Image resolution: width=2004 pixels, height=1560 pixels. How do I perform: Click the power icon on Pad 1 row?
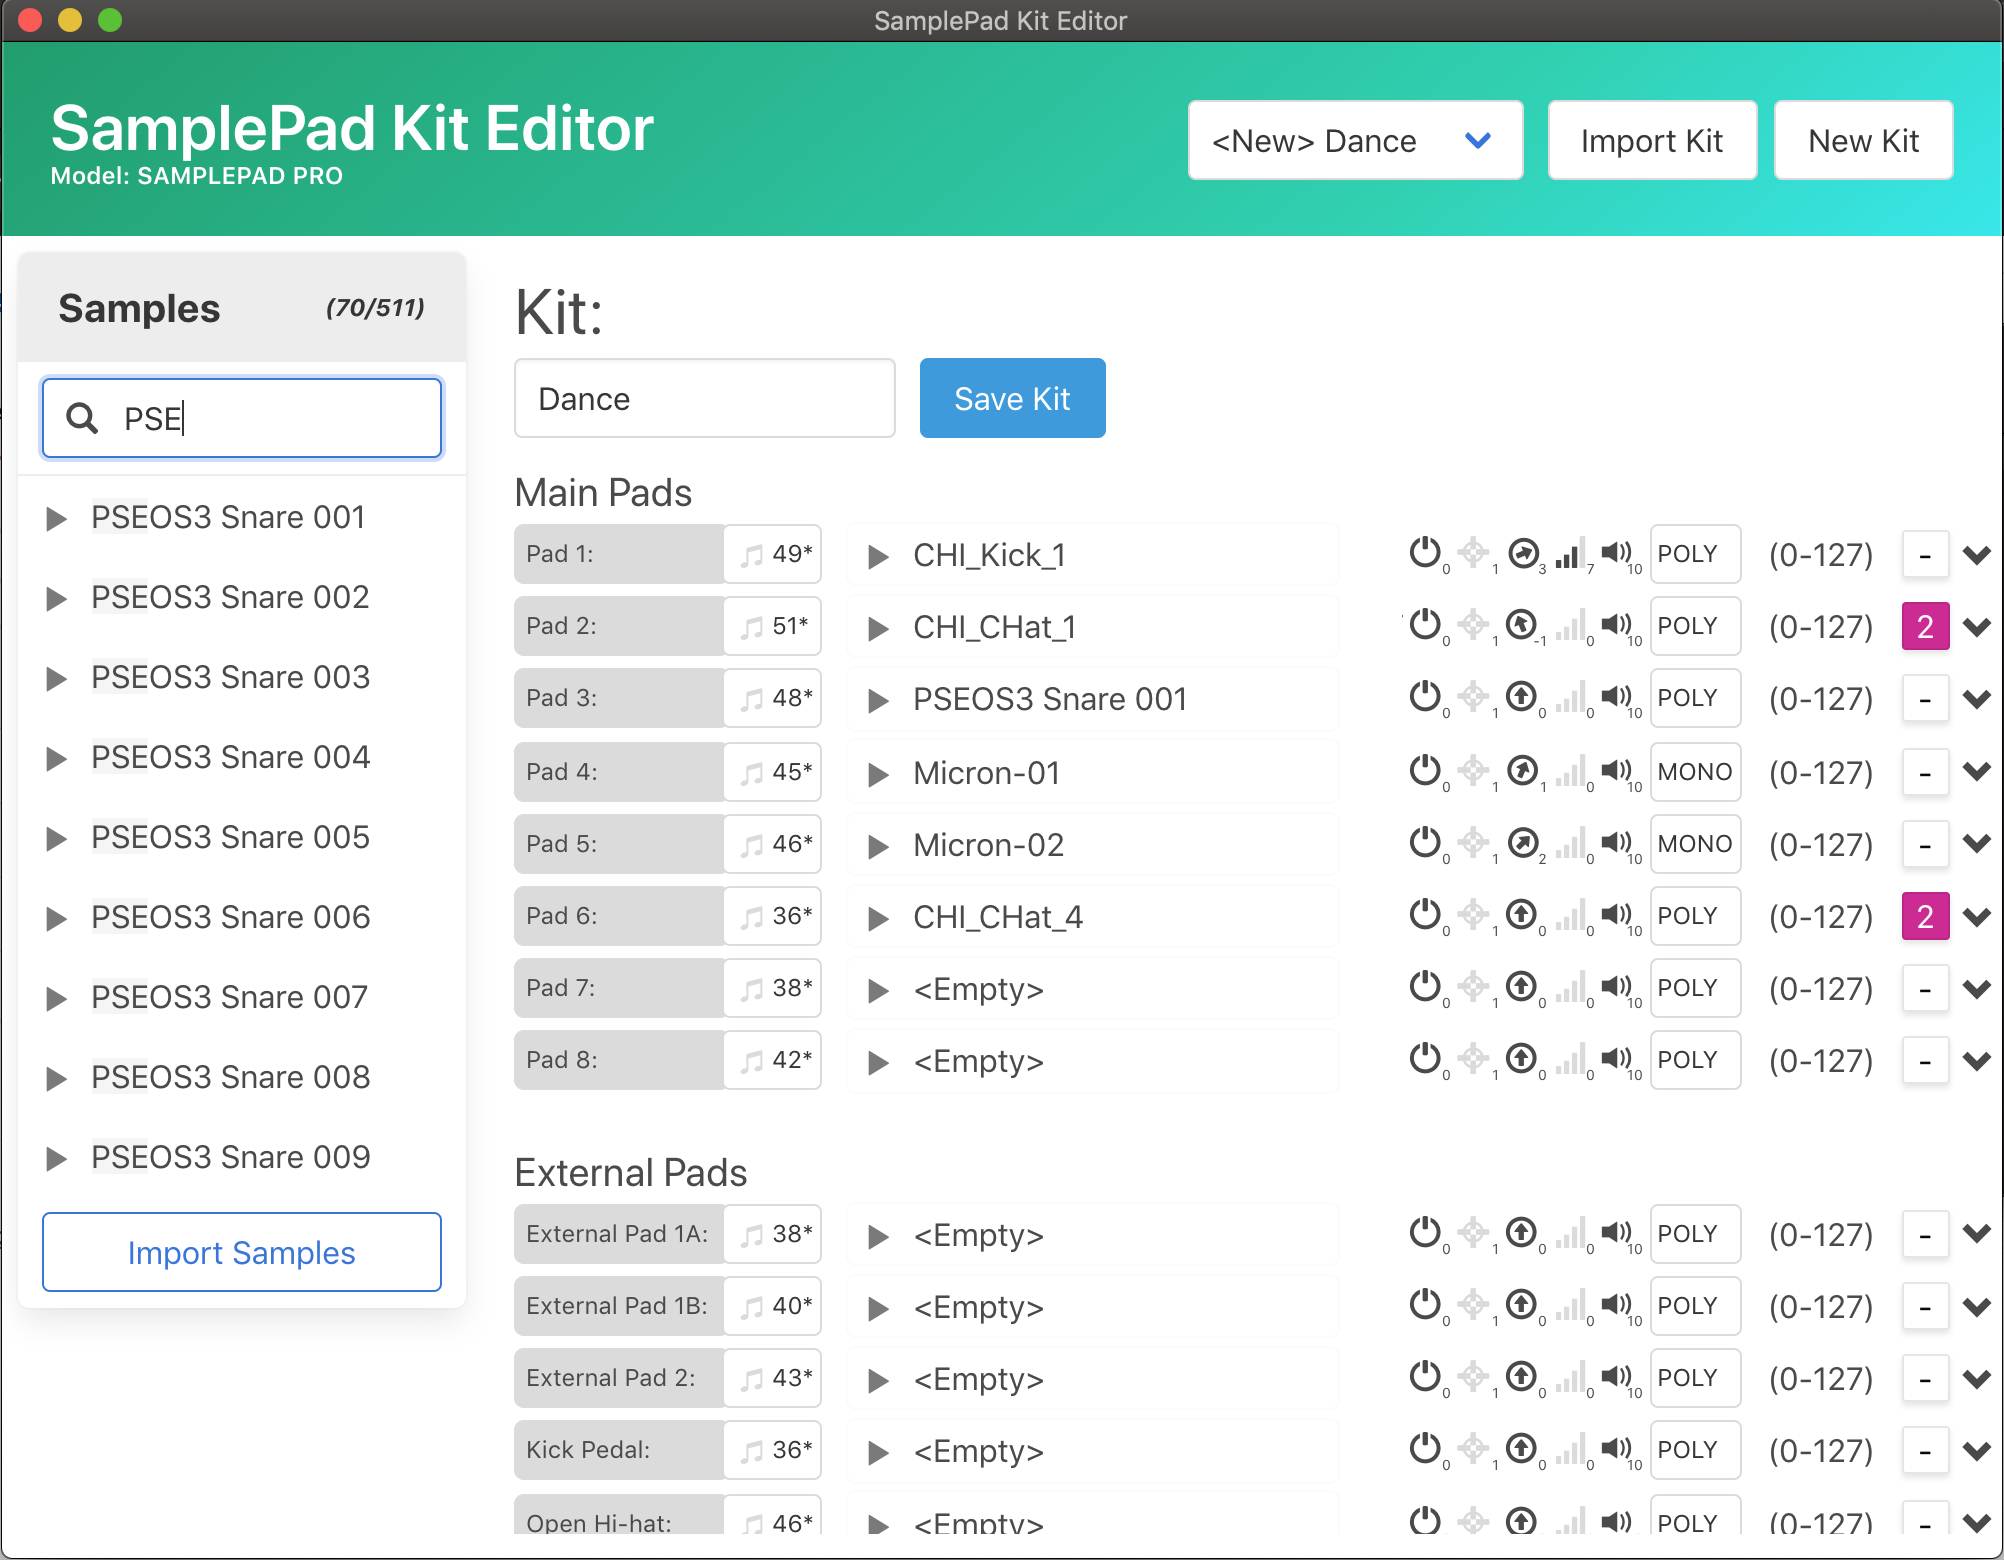(1424, 552)
